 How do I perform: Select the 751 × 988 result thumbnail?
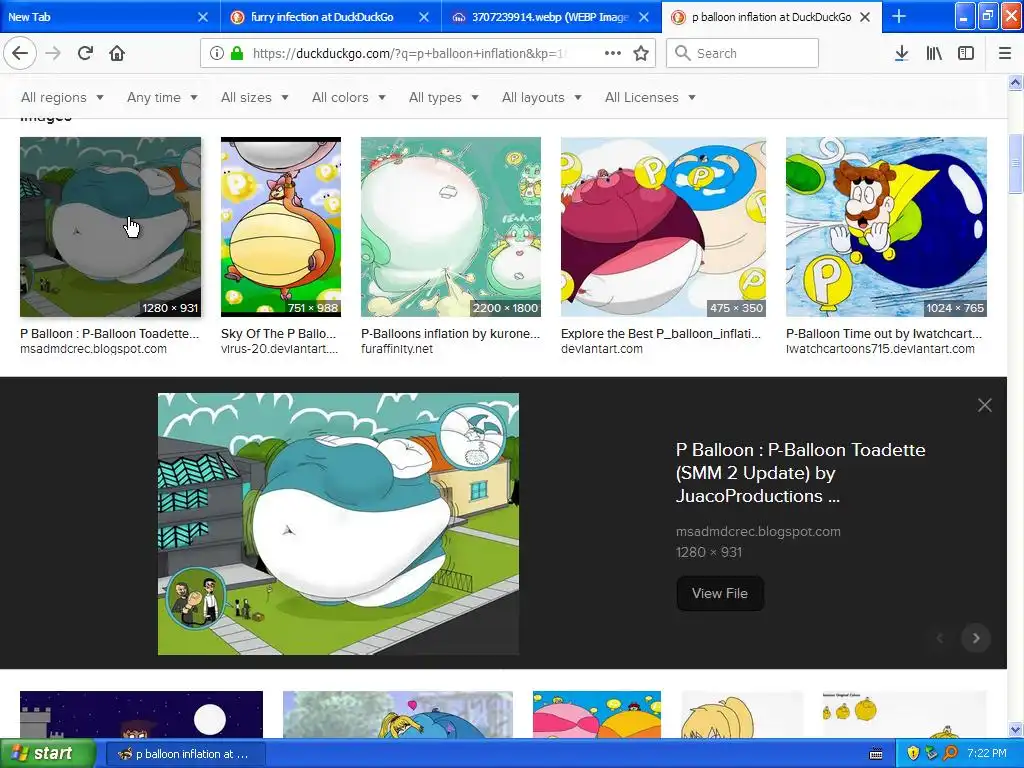coord(281,227)
